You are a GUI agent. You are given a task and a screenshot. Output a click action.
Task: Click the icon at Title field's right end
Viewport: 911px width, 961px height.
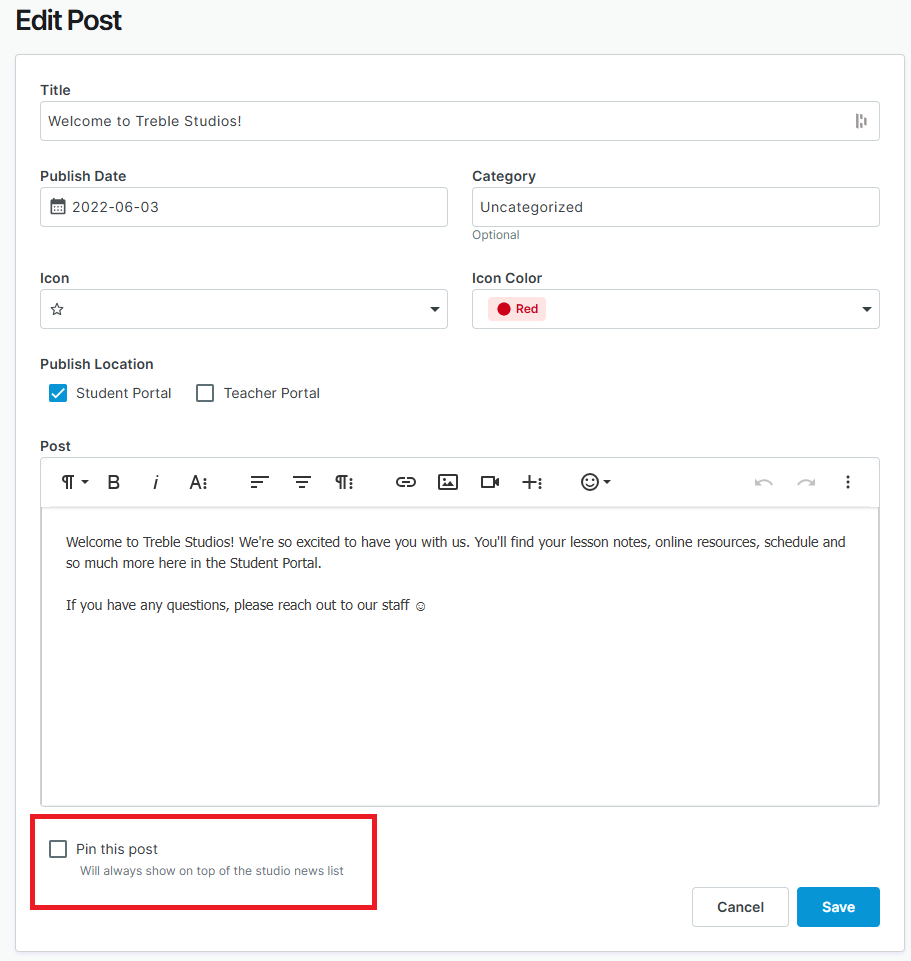[x=861, y=121]
